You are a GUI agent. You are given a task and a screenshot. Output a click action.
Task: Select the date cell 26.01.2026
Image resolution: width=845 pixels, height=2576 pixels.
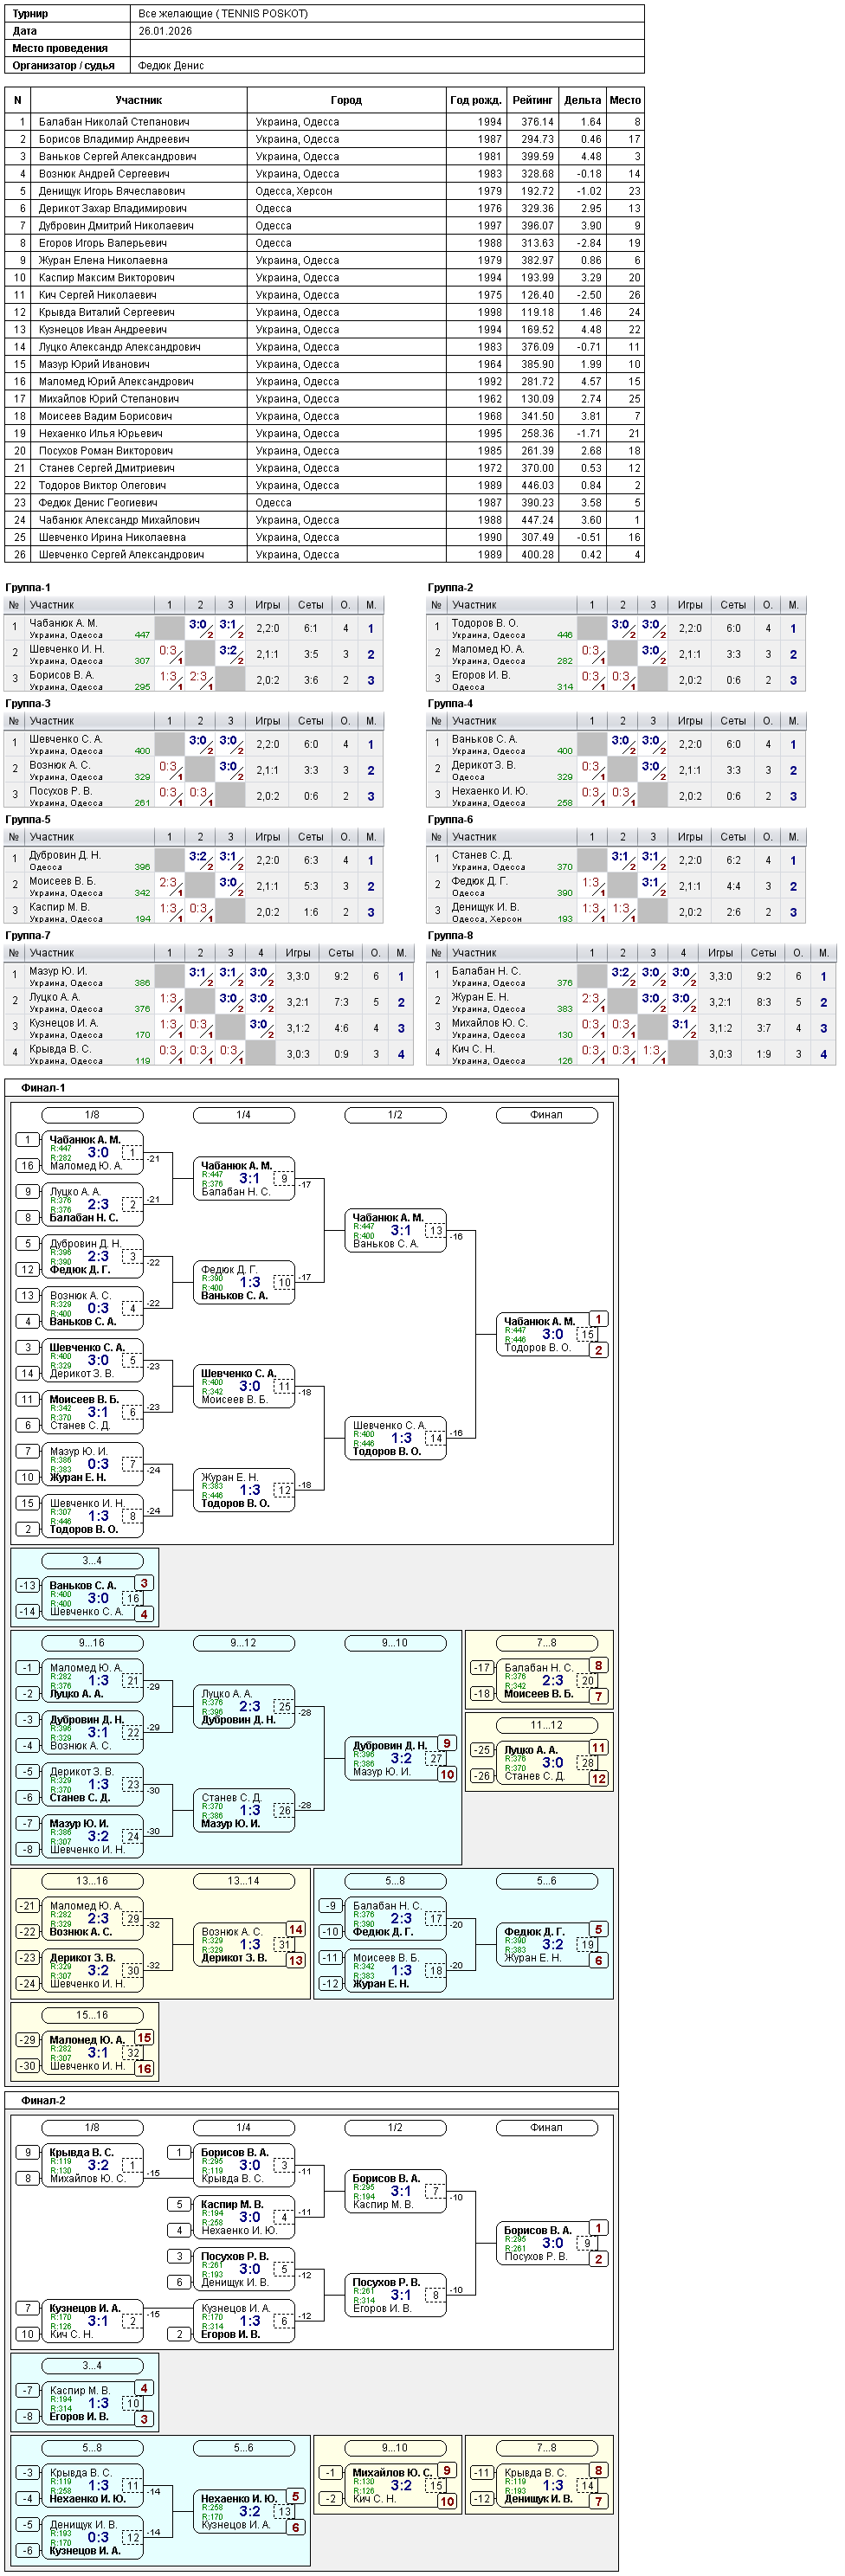click(165, 31)
